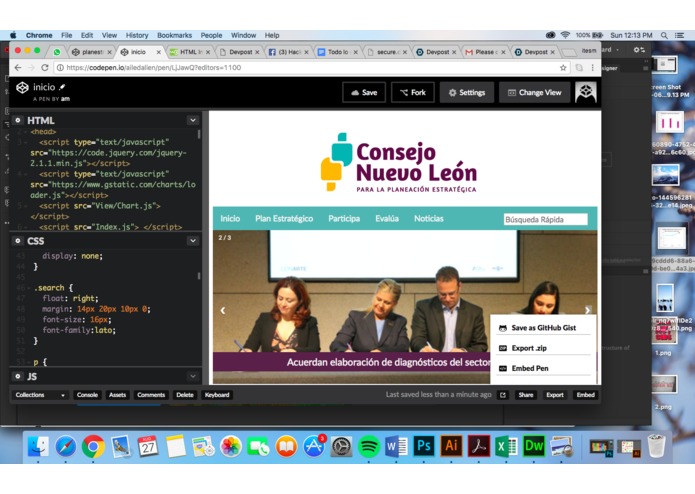695x494 pixels.
Task: Open Finder from the dock
Action: pos(38,446)
